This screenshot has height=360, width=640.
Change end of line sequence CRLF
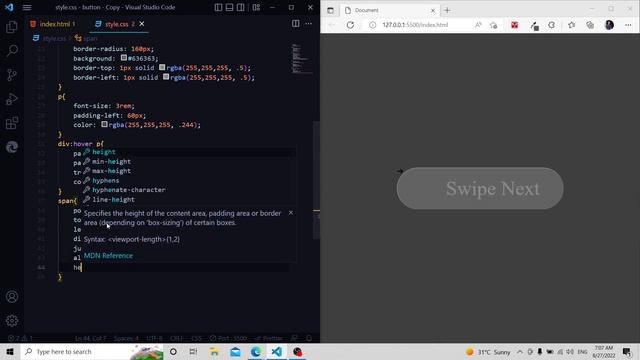click(x=176, y=338)
